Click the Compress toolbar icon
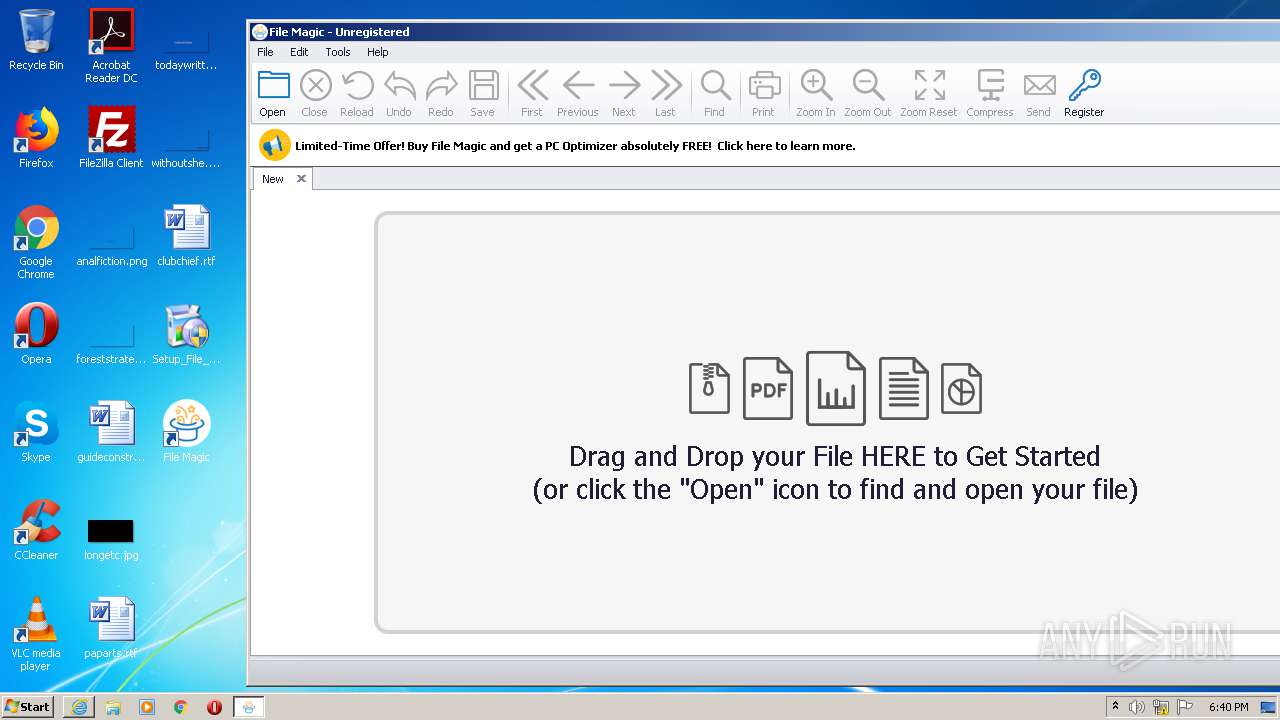Image resolution: width=1280 pixels, height=720 pixels. pyautogui.click(x=991, y=86)
